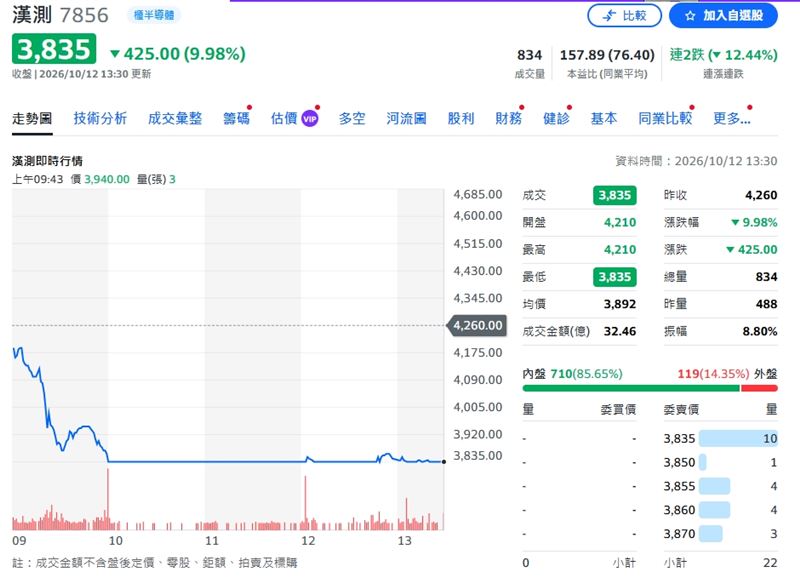The width and height of the screenshot is (800, 583).
Task: Click the compare arrows icon
Action: (x=609, y=16)
